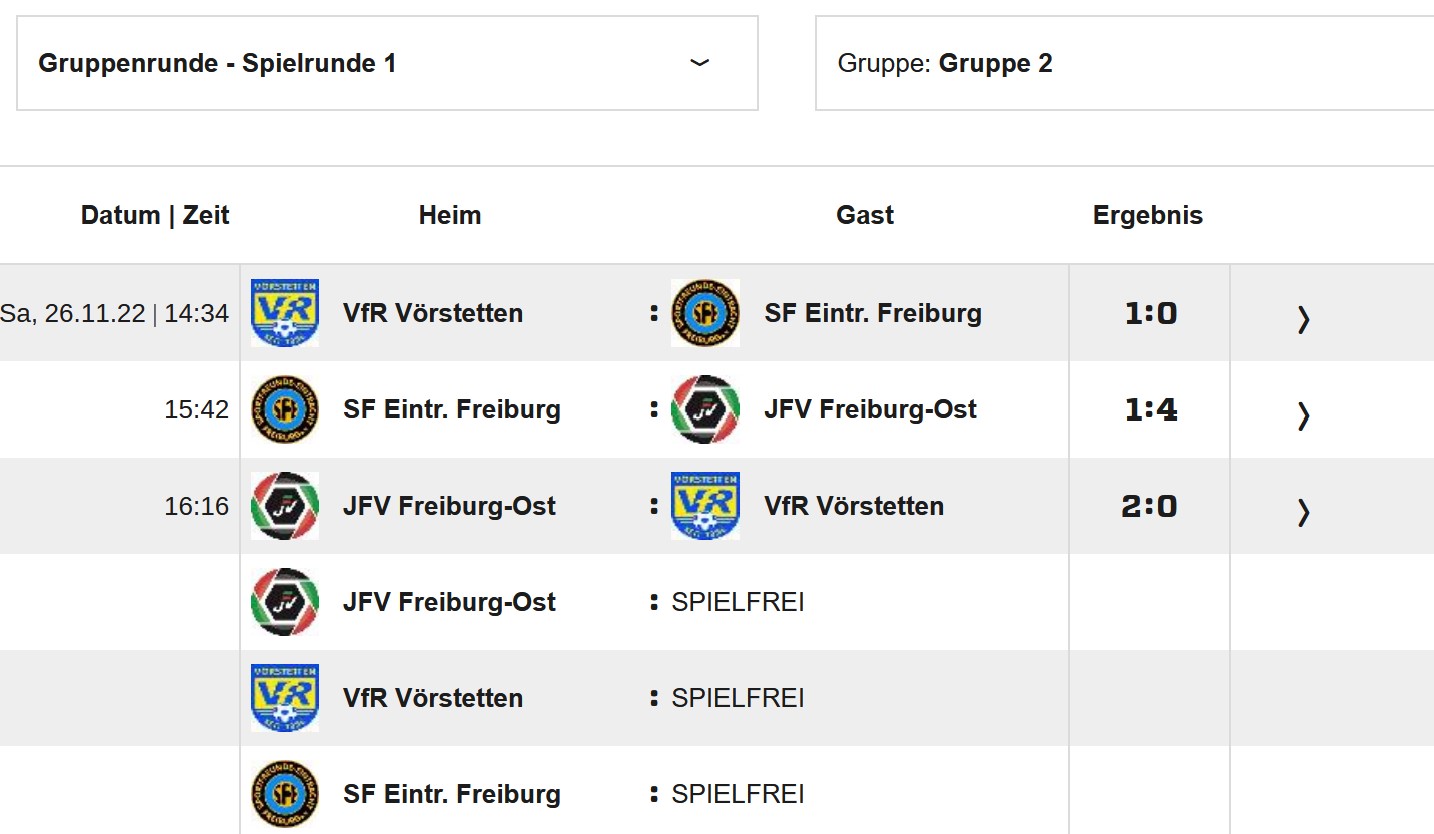Click the Ergebnis column header

pos(1148,215)
